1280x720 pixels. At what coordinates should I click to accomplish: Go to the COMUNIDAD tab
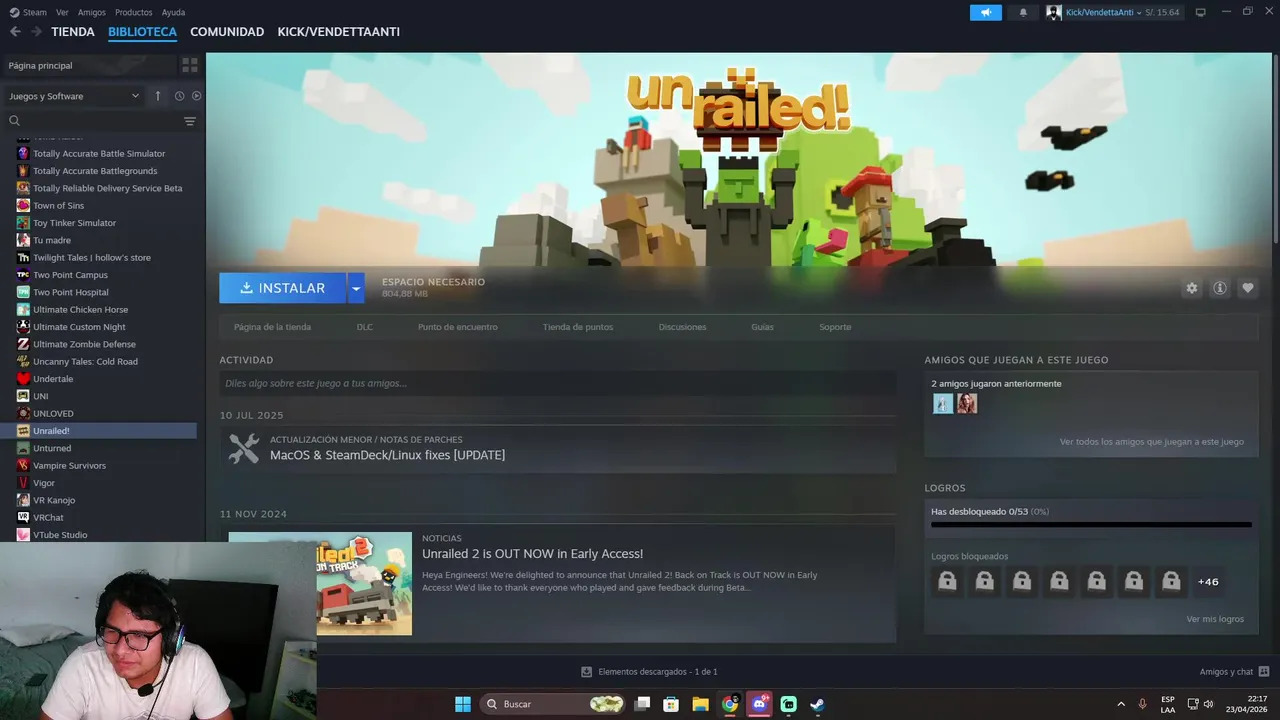[x=227, y=32]
